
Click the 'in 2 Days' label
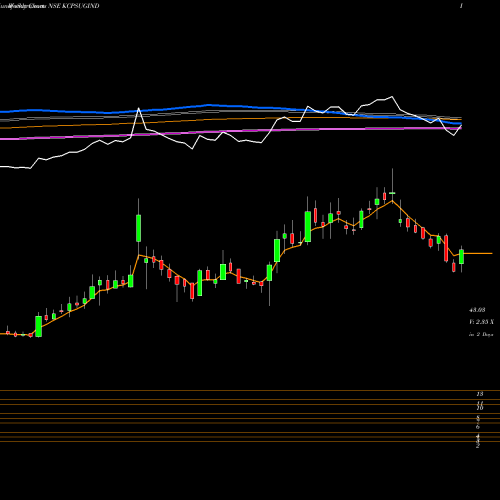481,334
